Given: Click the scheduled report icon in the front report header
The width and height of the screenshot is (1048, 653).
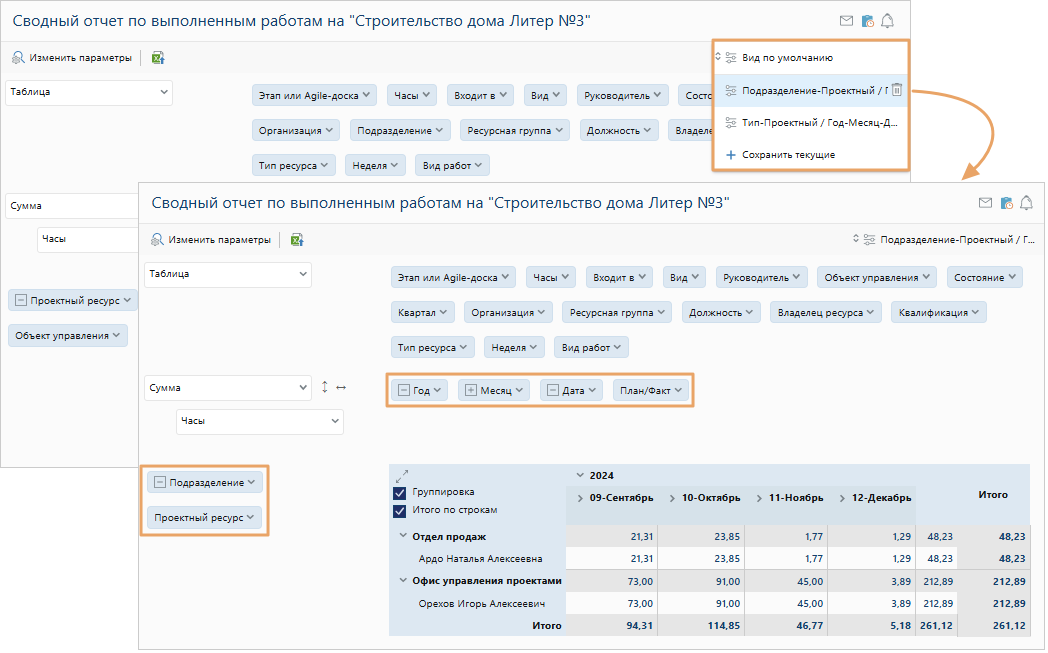Looking at the screenshot, I should [1007, 203].
